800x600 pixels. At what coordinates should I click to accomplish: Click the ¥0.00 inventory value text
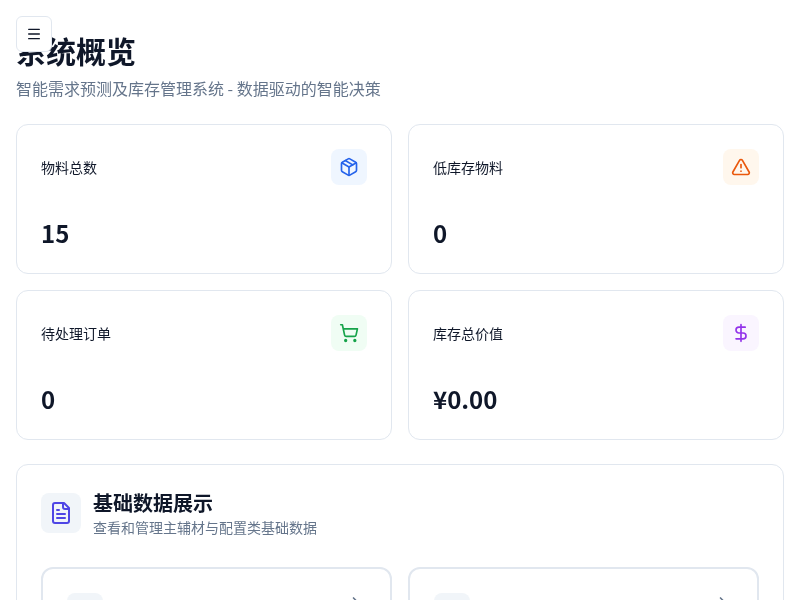coord(466,400)
